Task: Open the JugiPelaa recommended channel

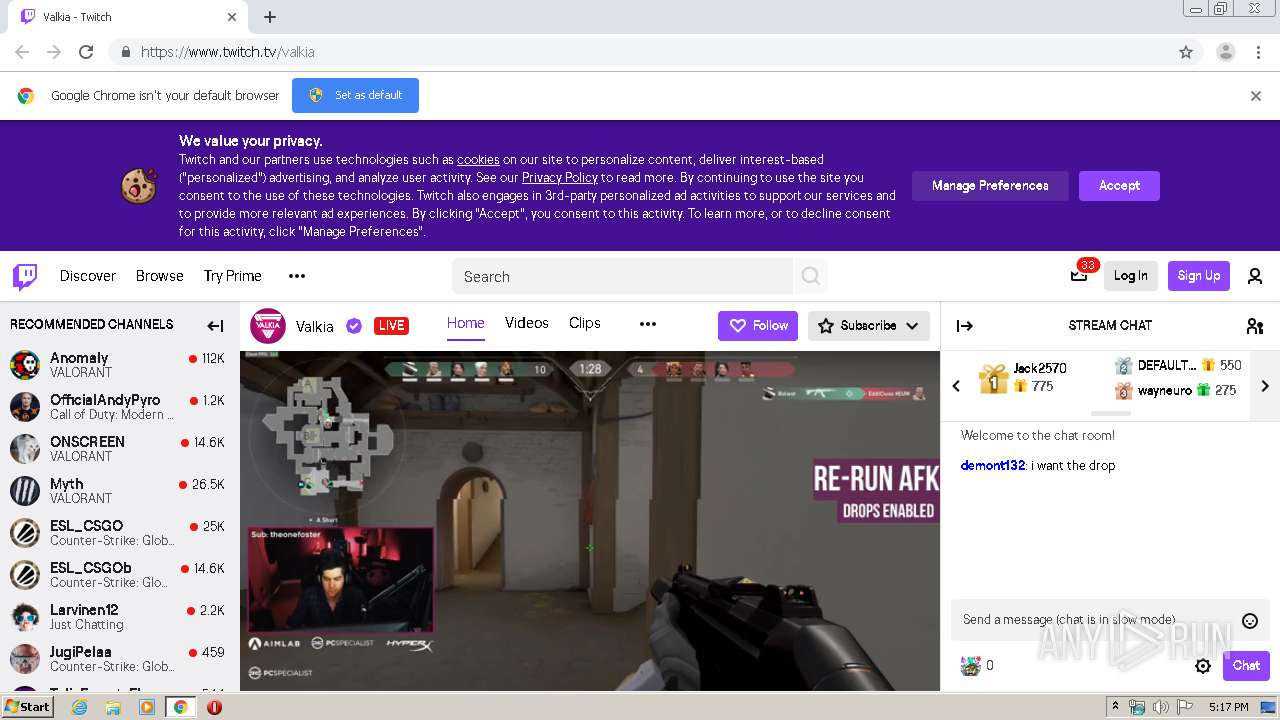Action: (118, 659)
